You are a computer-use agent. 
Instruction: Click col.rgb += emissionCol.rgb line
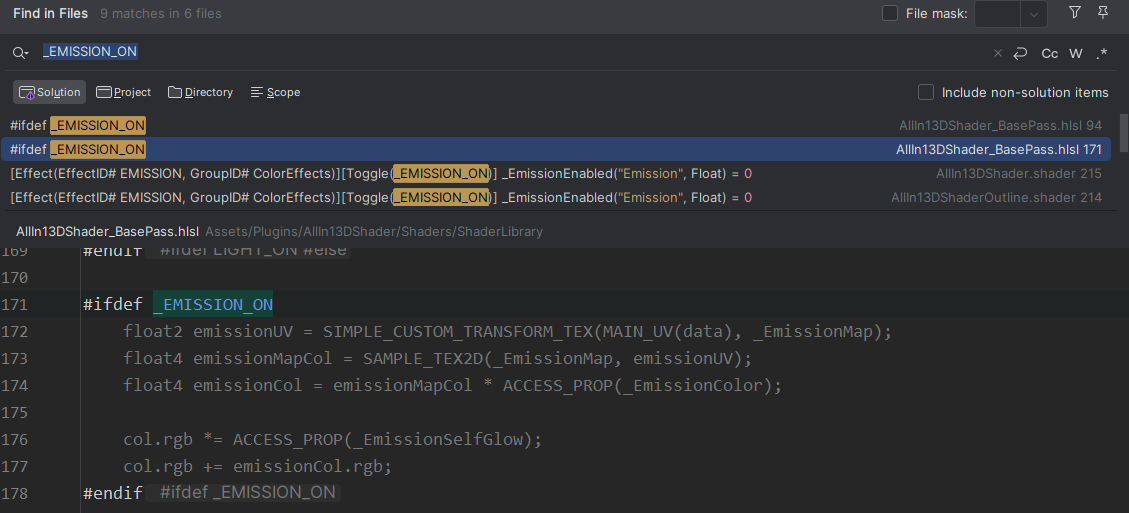[257, 466]
